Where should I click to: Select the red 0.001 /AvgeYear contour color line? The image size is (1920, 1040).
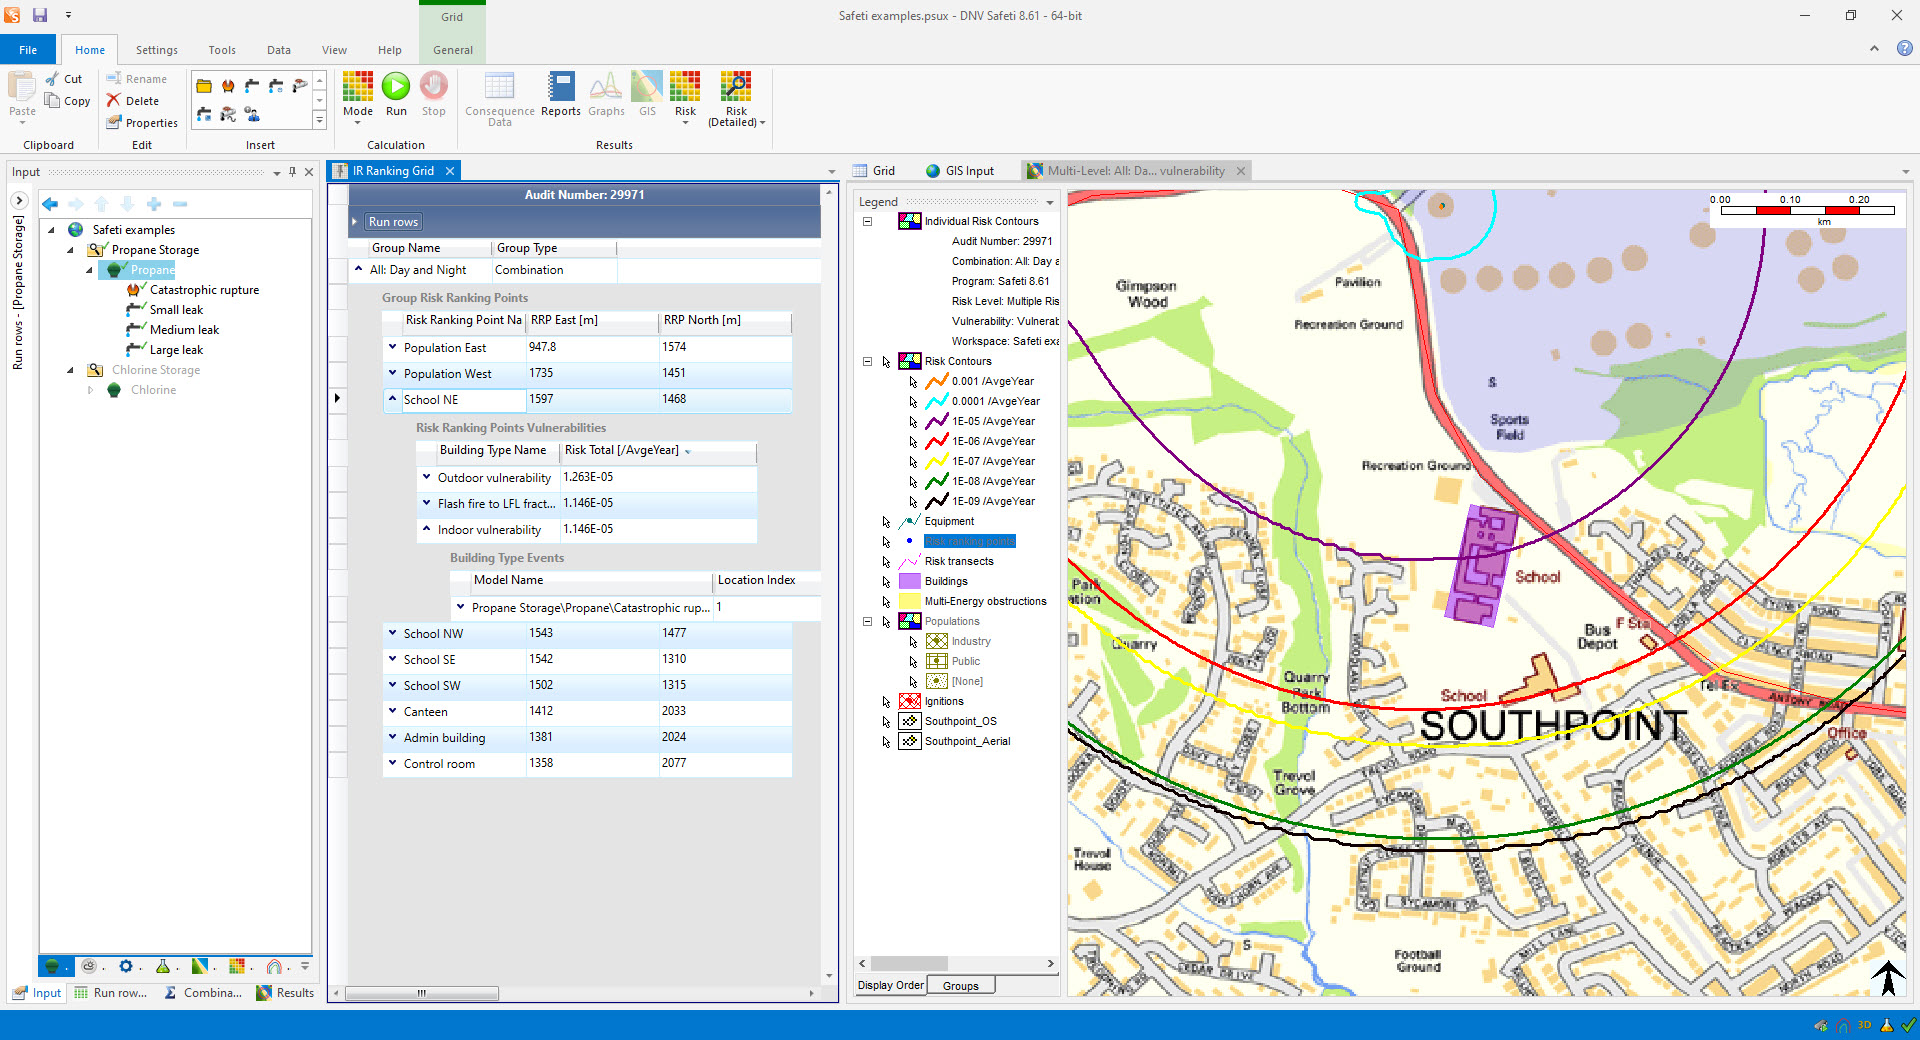tap(936, 381)
